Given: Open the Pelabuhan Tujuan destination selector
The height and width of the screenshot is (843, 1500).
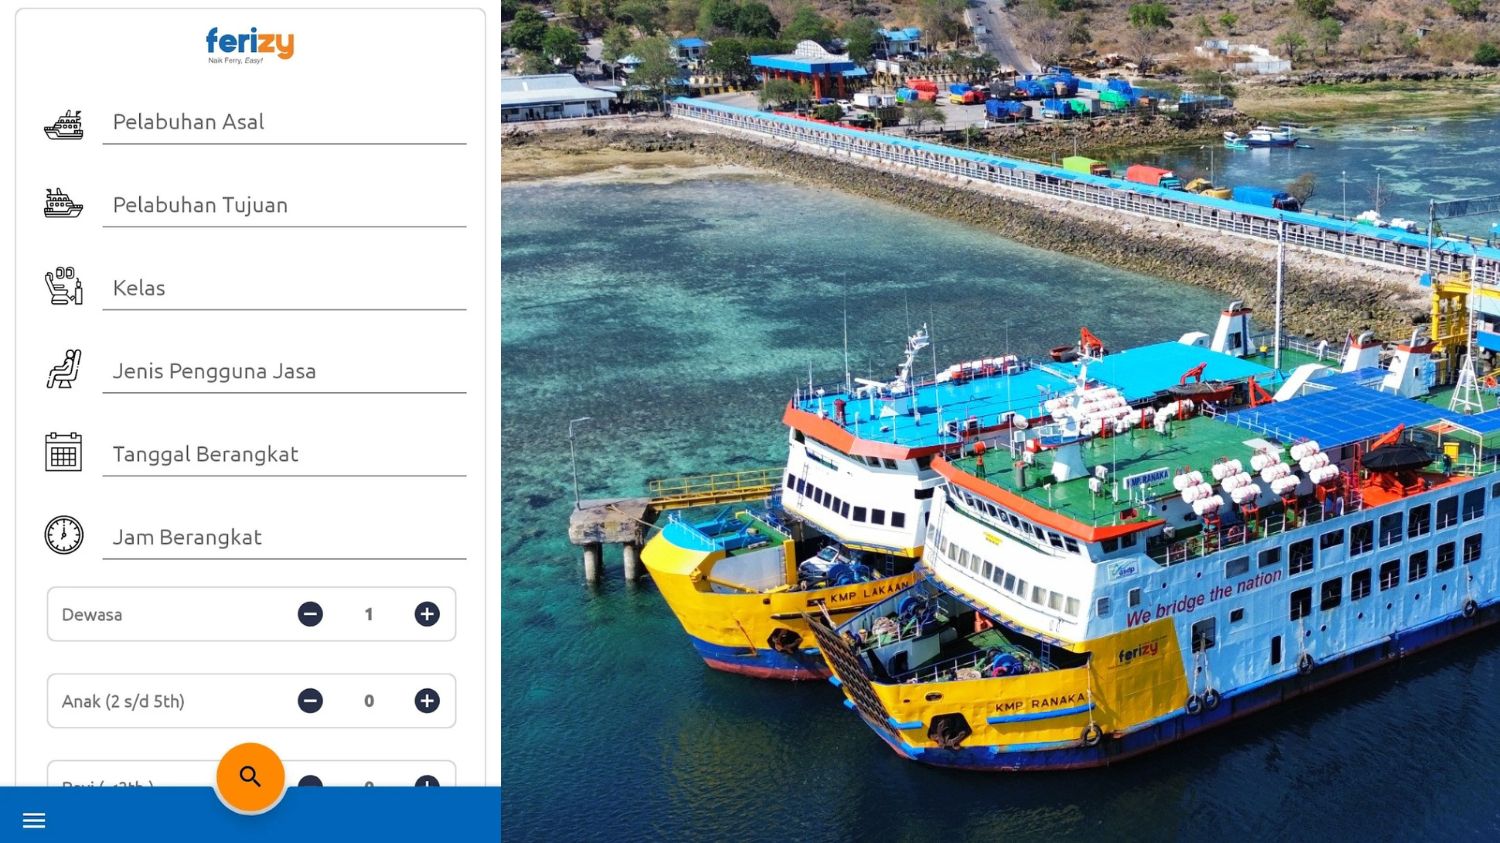Looking at the screenshot, I should pos(284,205).
